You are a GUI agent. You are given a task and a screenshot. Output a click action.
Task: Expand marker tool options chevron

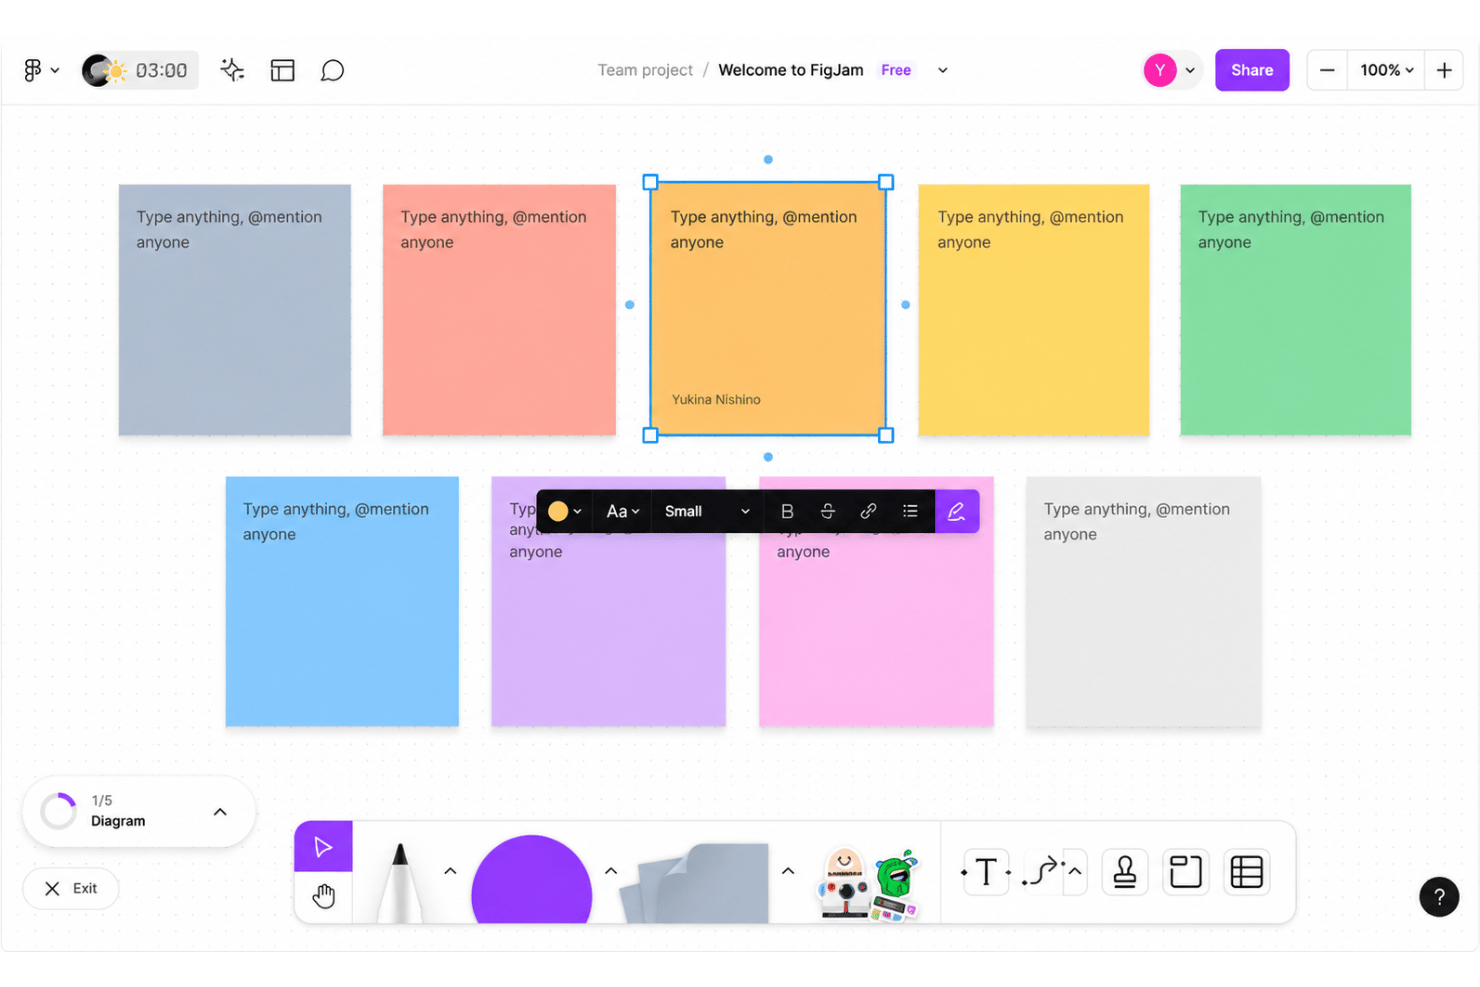[450, 871]
